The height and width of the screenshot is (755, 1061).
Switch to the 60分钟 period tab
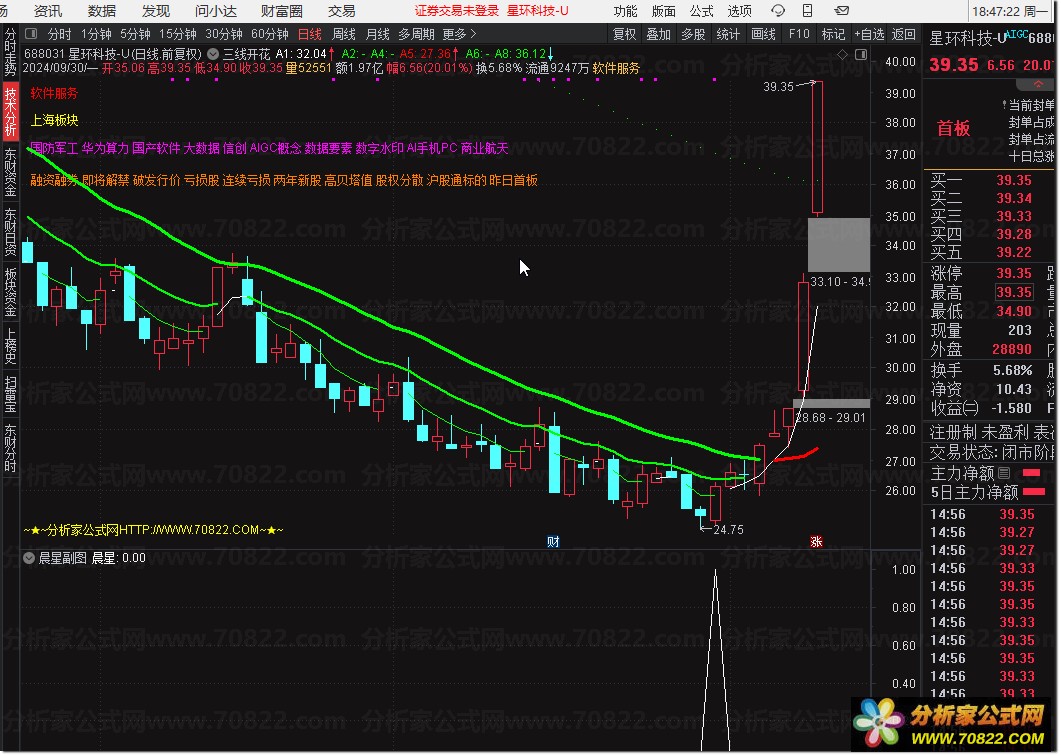click(x=270, y=34)
